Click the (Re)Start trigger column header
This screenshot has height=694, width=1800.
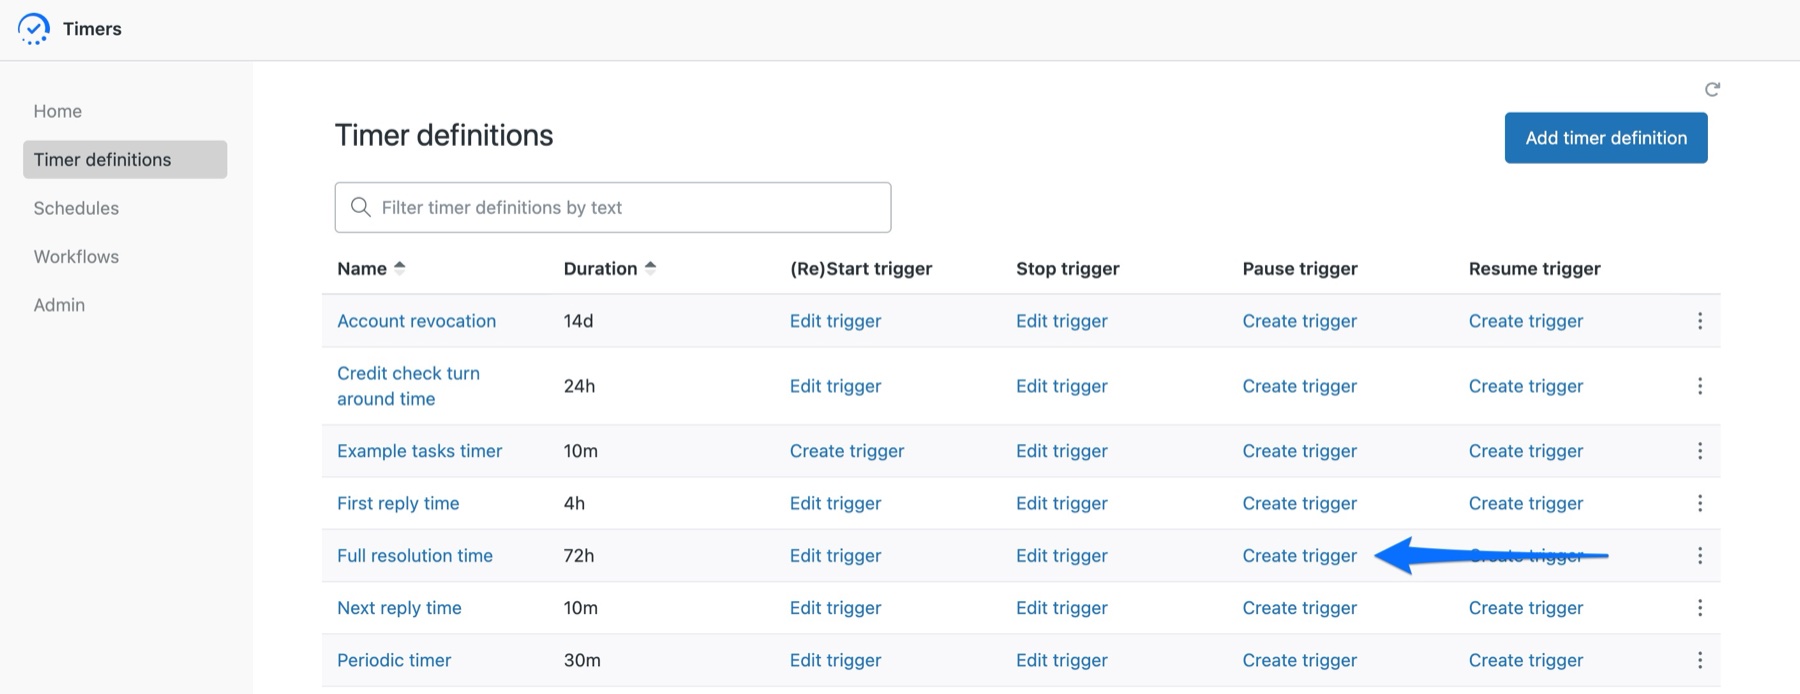click(x=861, y=268)
